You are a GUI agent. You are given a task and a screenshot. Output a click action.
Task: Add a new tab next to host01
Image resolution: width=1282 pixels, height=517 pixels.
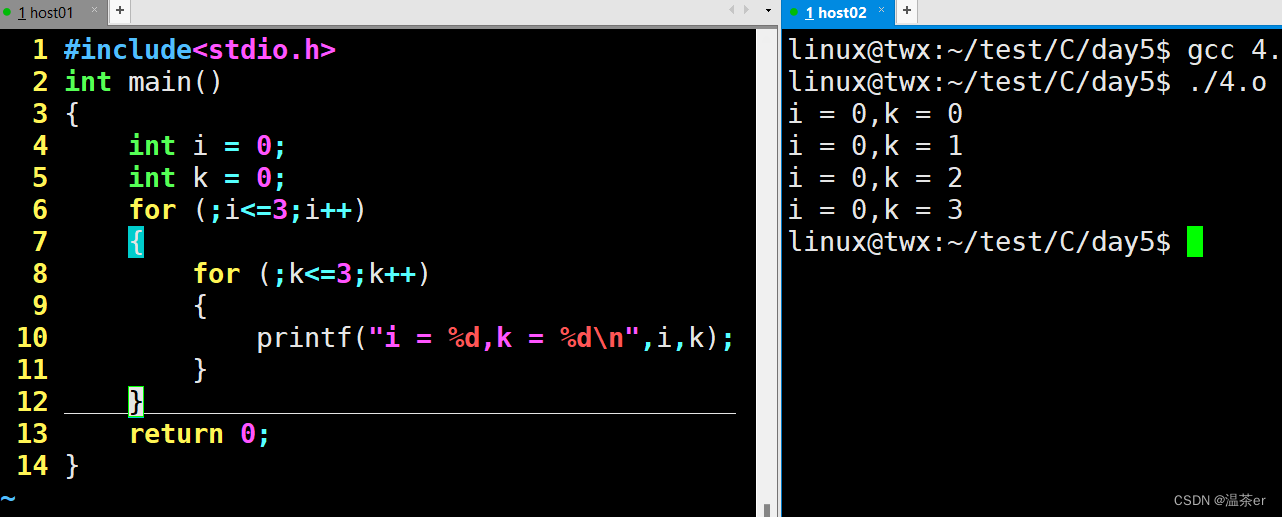(x=119, y=11)
